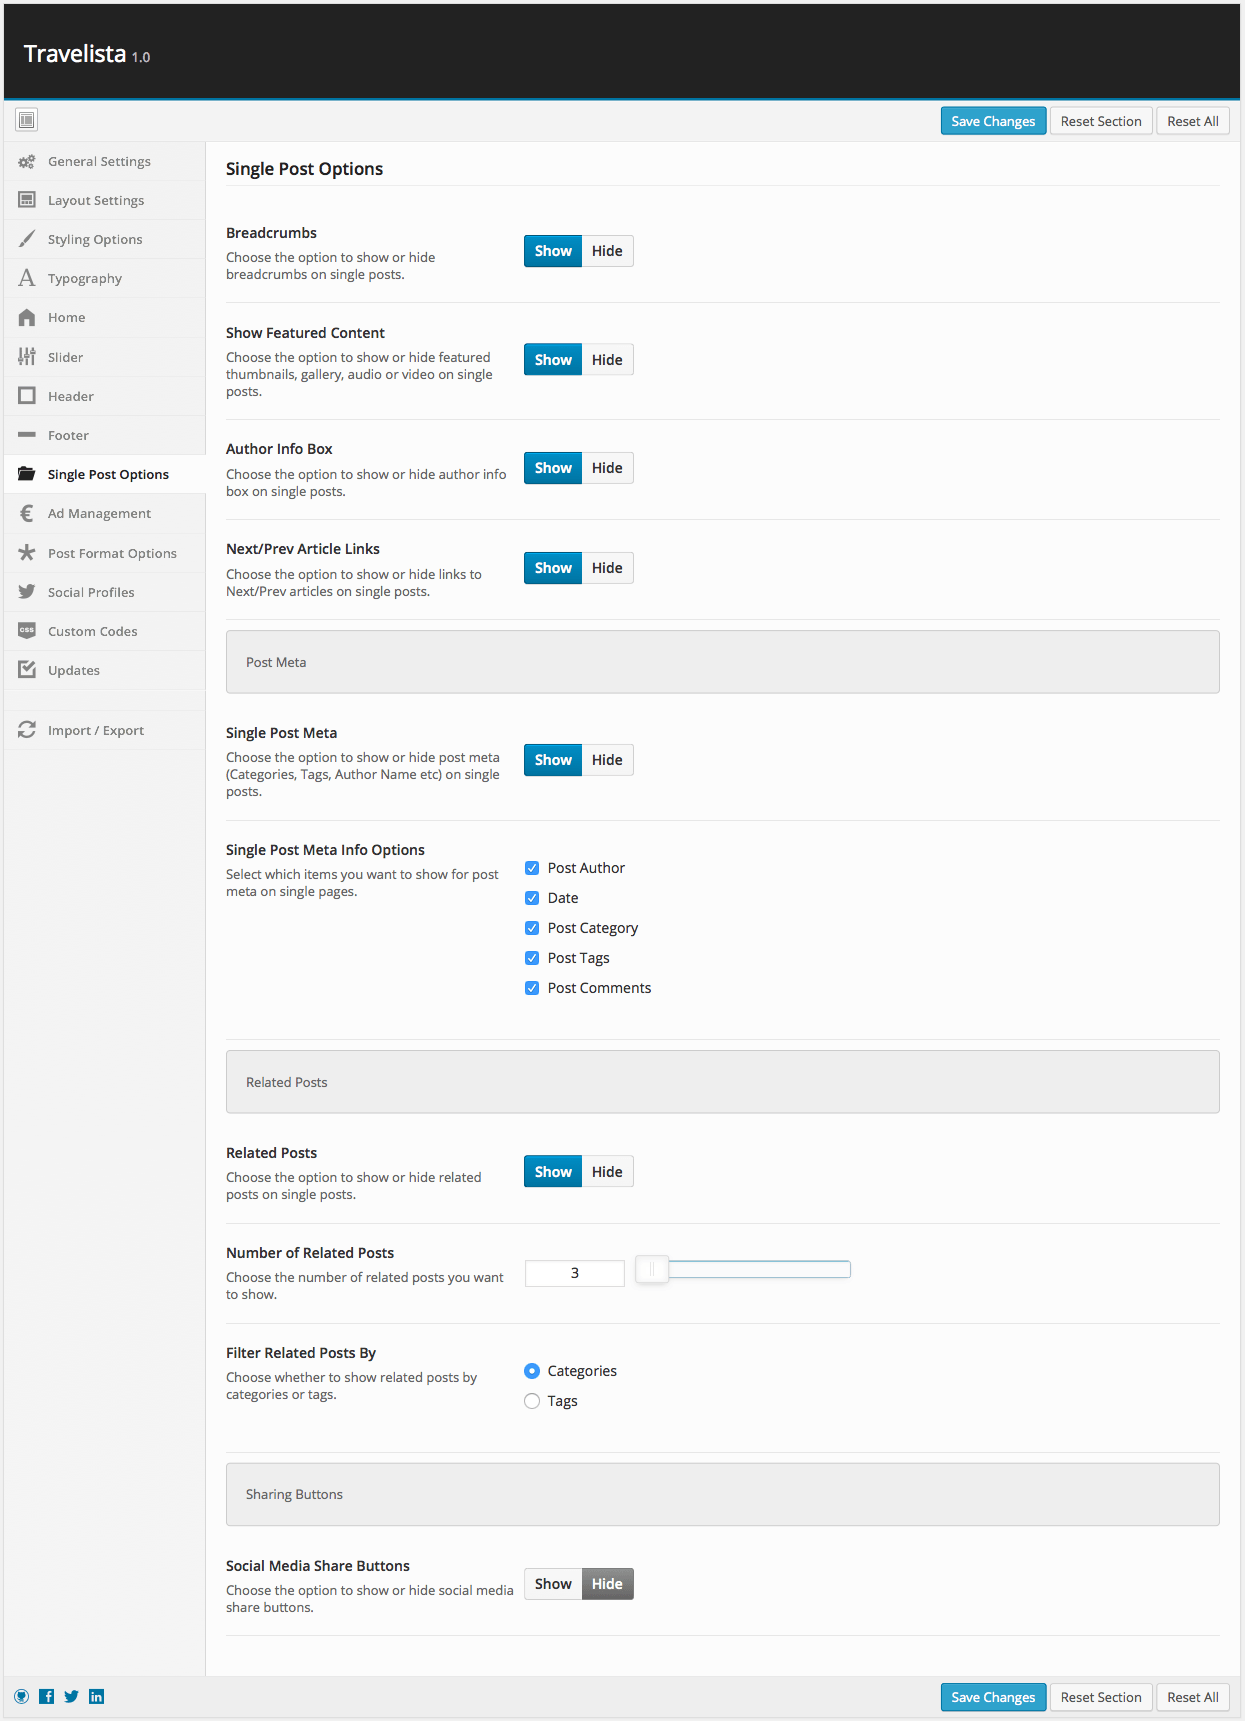Open Social Profiles section
The image size is (1245, 1721).
point(104,592)
